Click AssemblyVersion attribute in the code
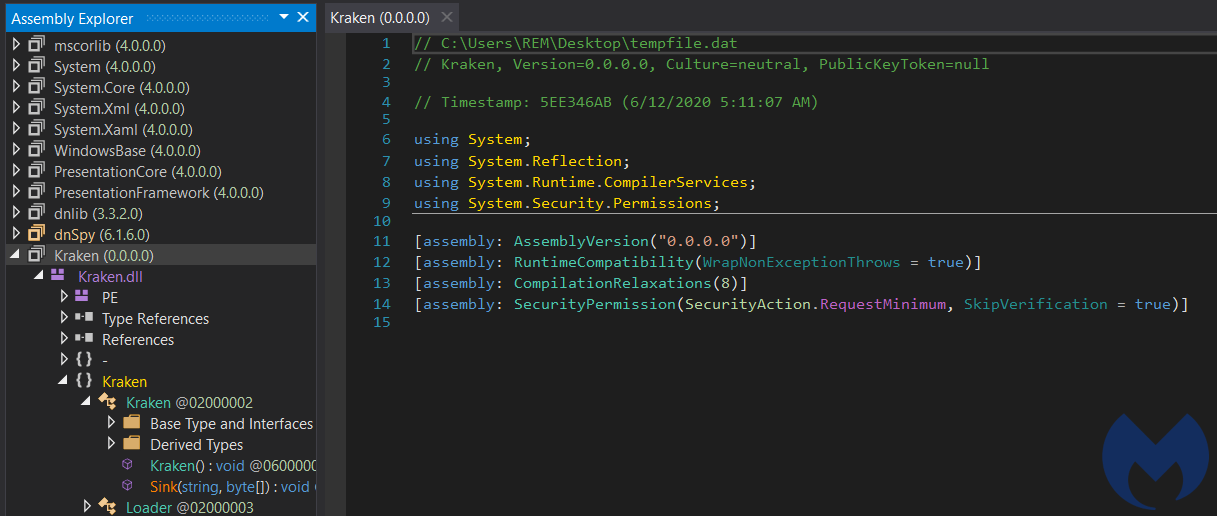The width and height of the screenshot is (1217, 516). (581, 241)
